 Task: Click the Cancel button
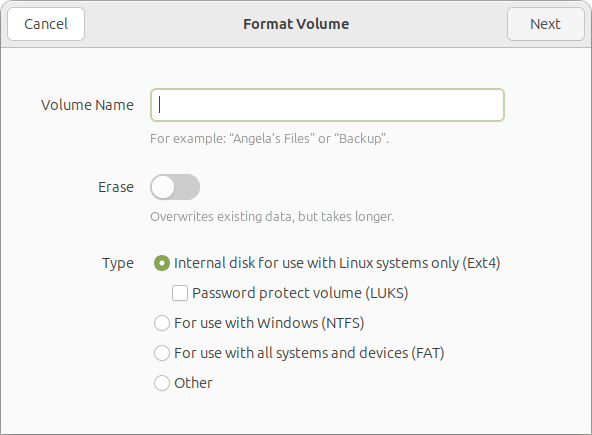click(x=46, y=24)
